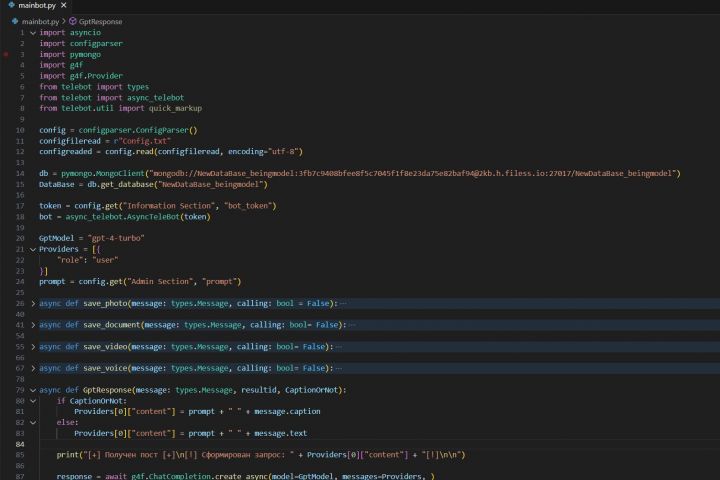Select the mainbot.py editor tab
The height and width of the screenshot is (480, 720).
click(37, 6)
